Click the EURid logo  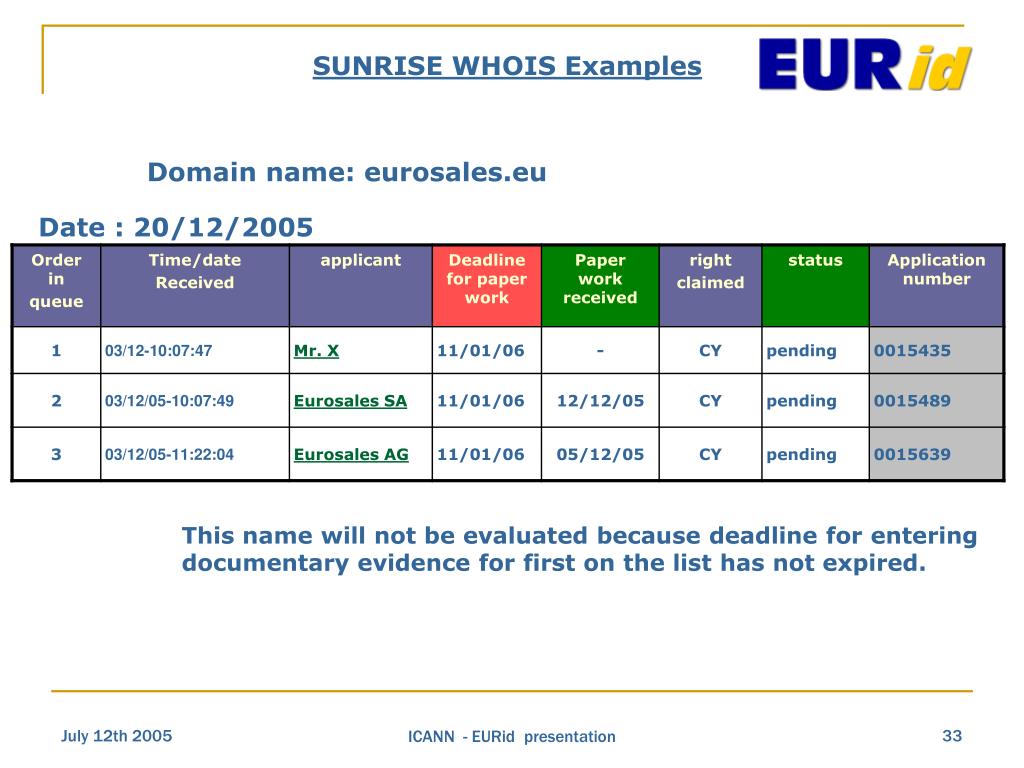point(865,65)
